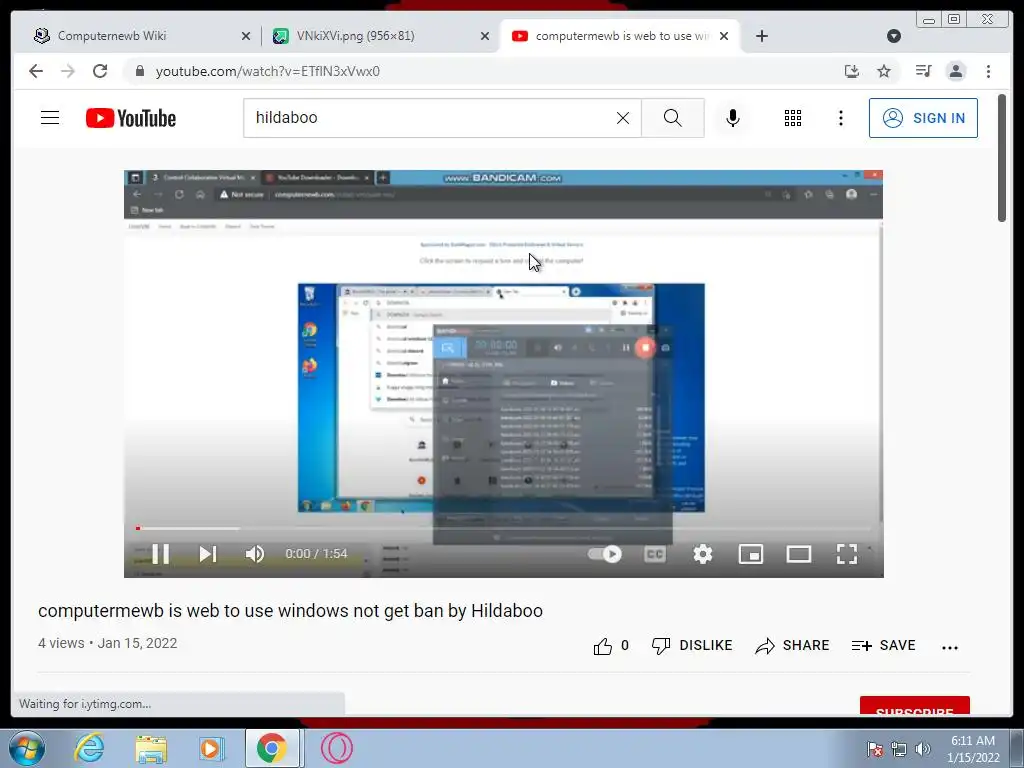Toggle closed captions CC button

654,554
